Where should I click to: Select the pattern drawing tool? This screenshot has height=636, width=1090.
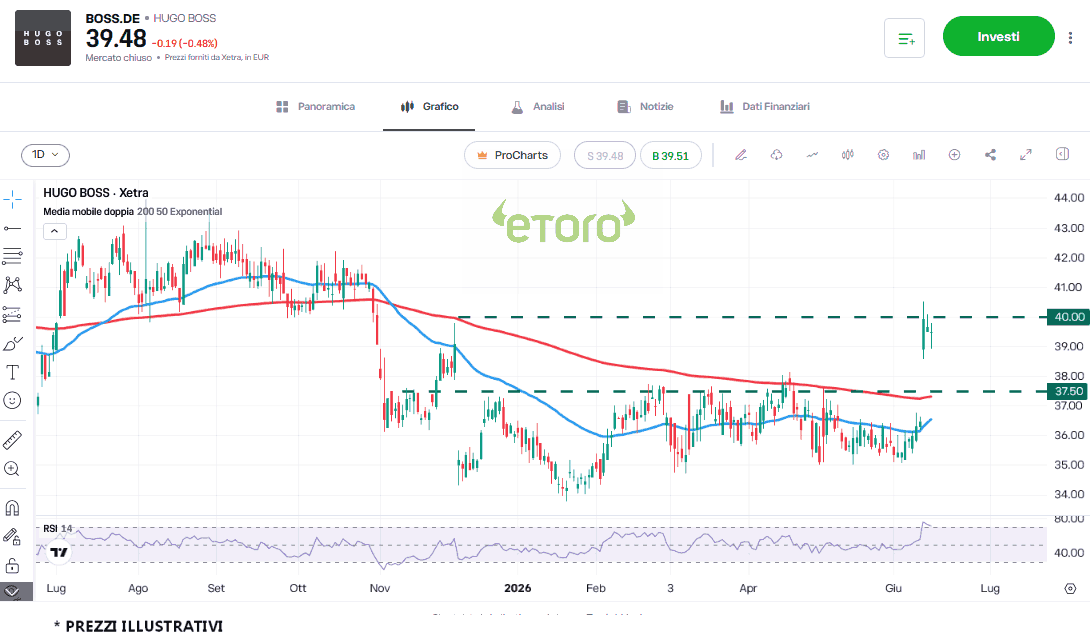(x=13, y=284)
